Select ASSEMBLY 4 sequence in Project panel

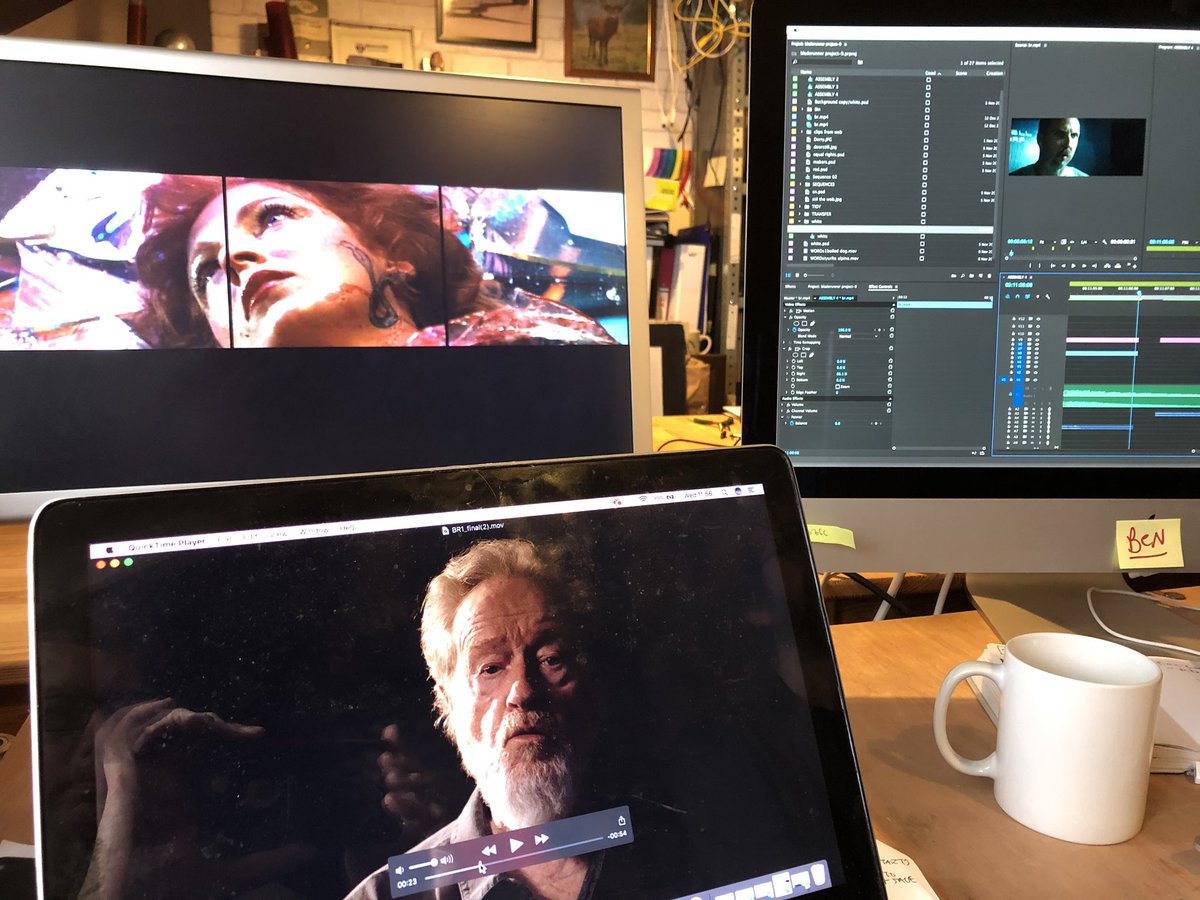825,94
